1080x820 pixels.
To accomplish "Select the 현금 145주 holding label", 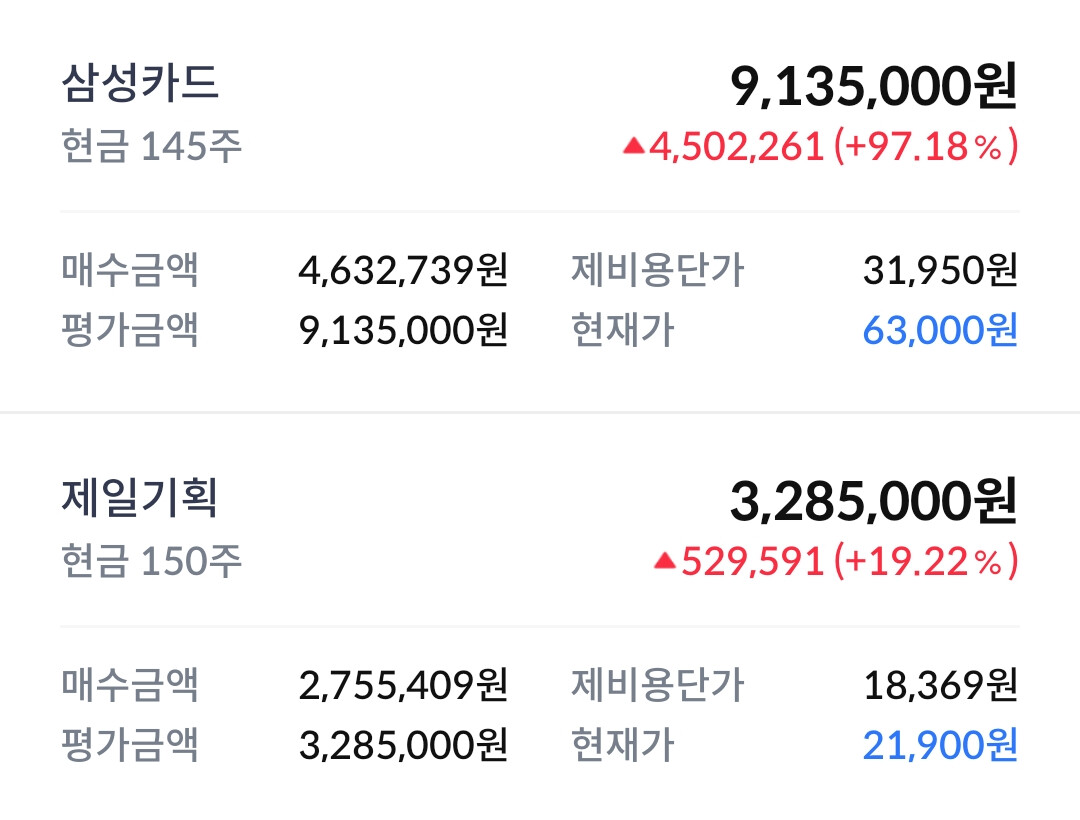I will pos(151,147).
